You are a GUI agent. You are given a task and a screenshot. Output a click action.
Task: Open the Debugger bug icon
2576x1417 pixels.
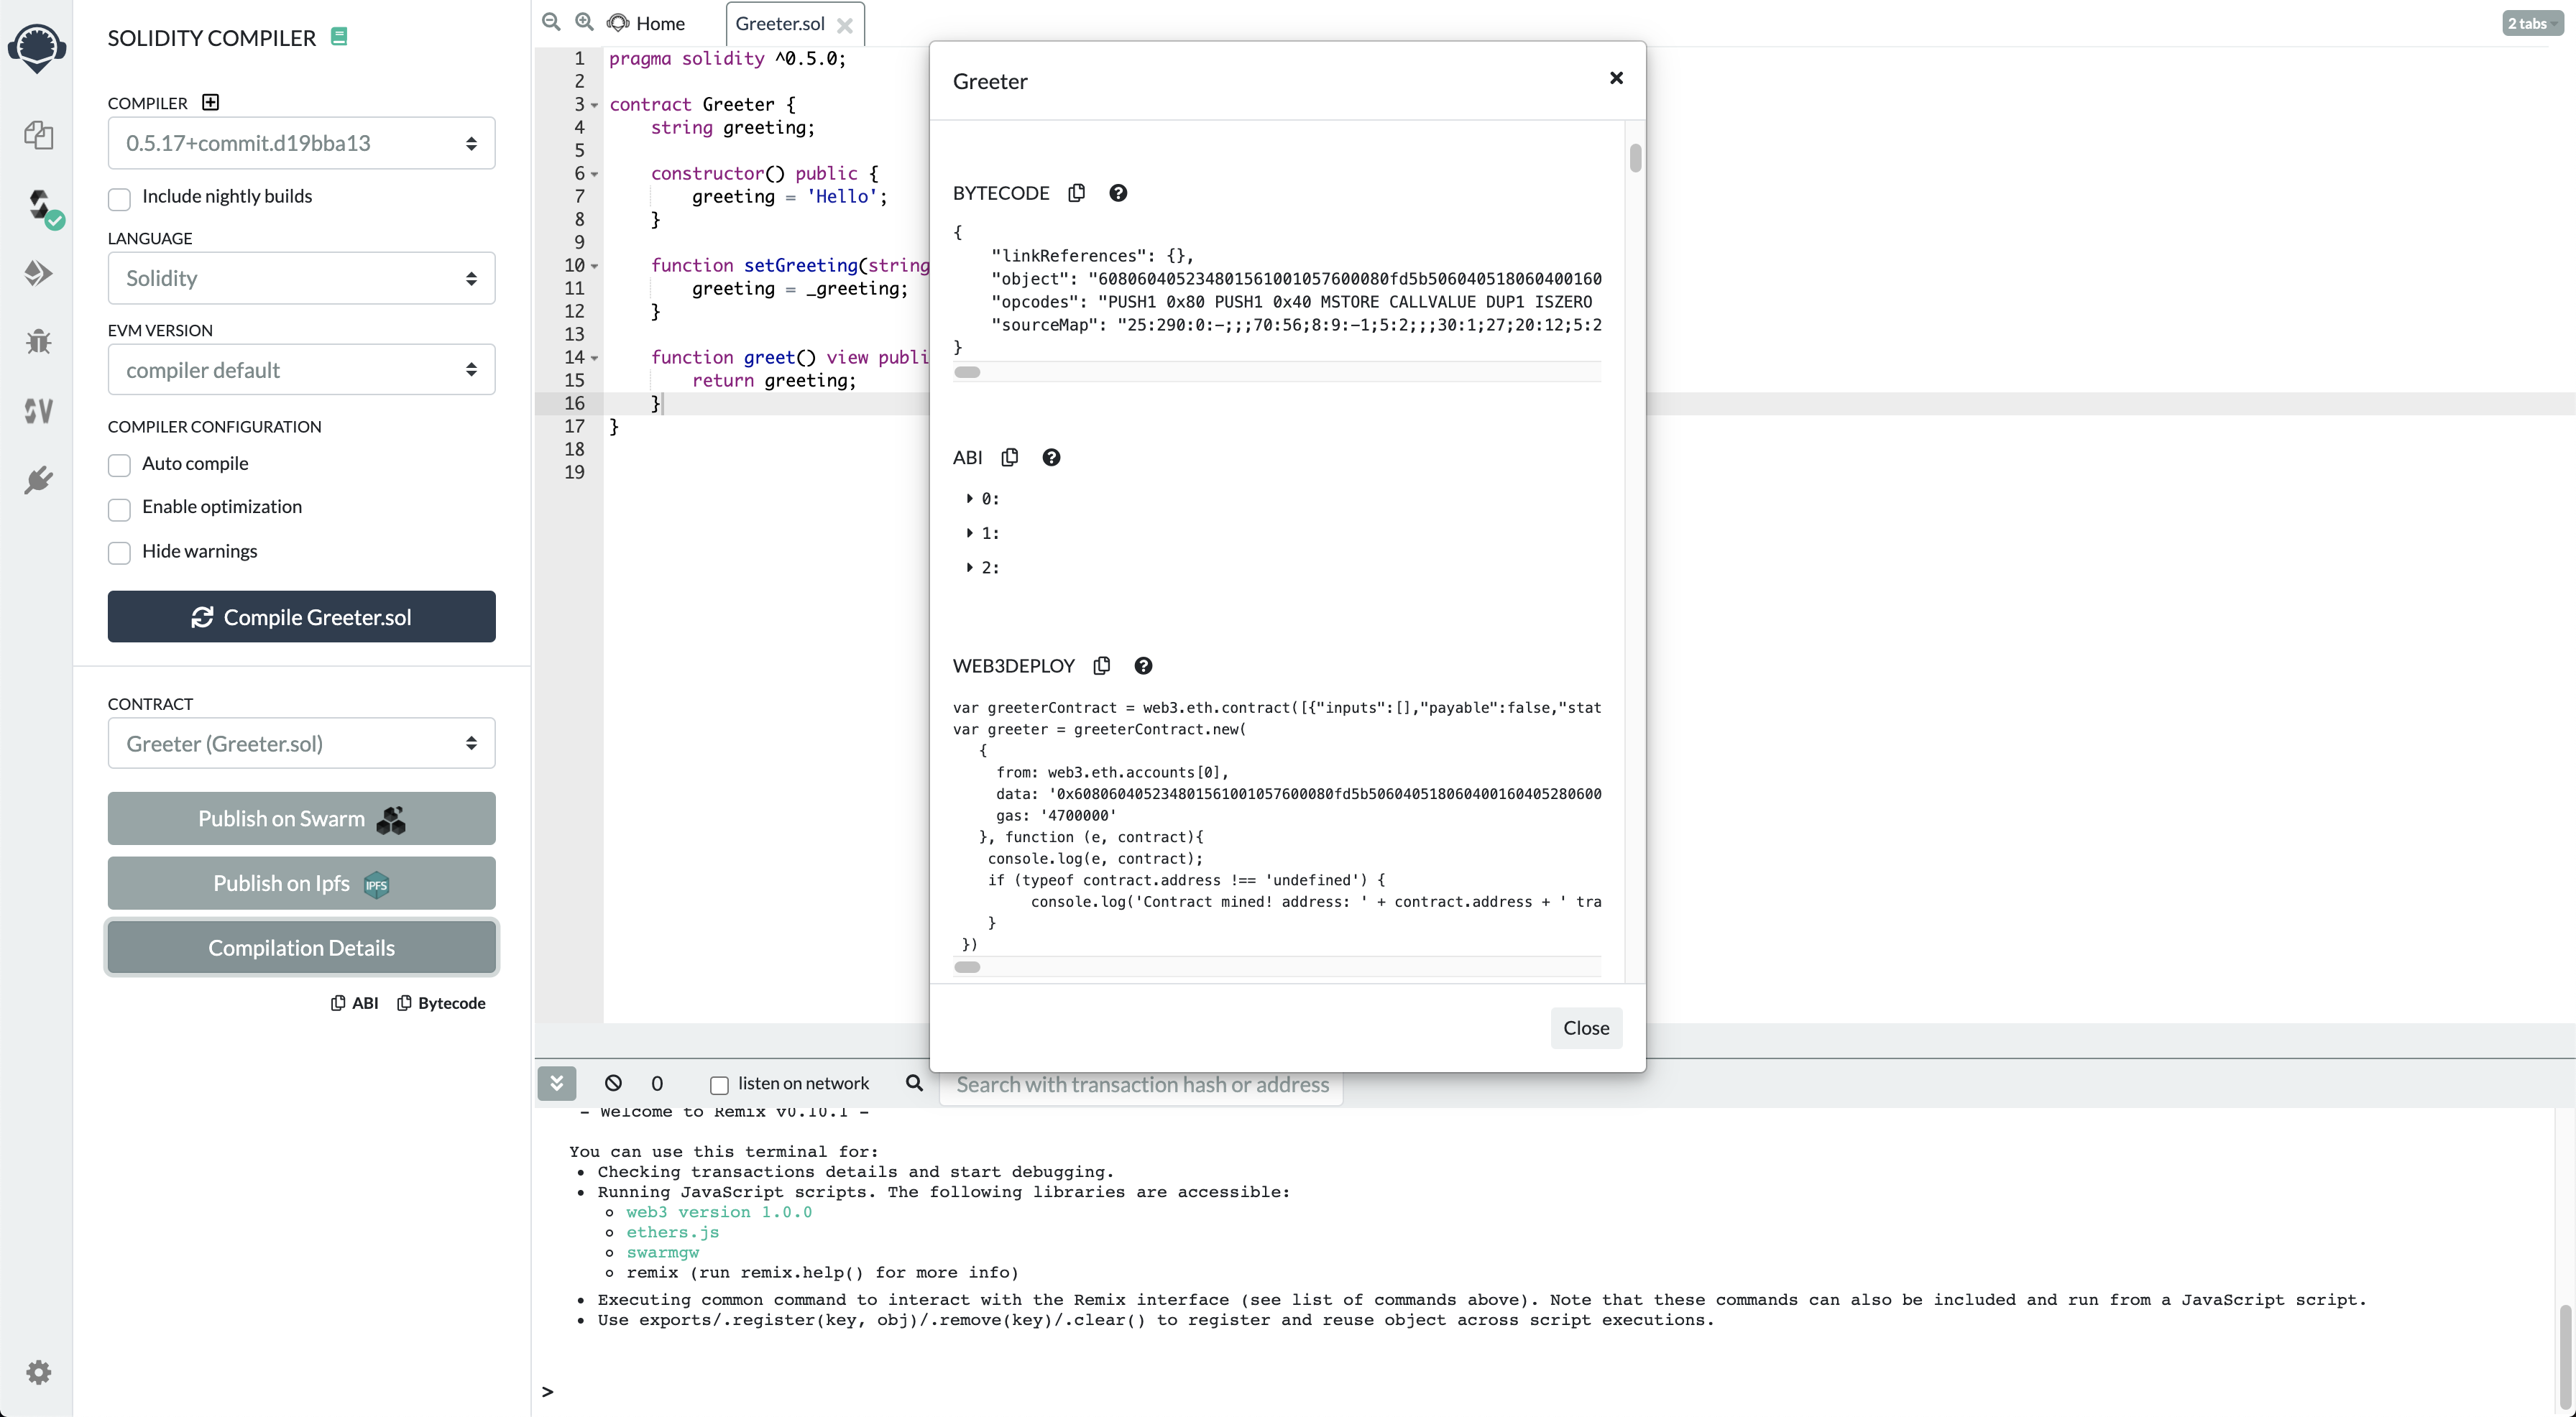click(38, 342)
